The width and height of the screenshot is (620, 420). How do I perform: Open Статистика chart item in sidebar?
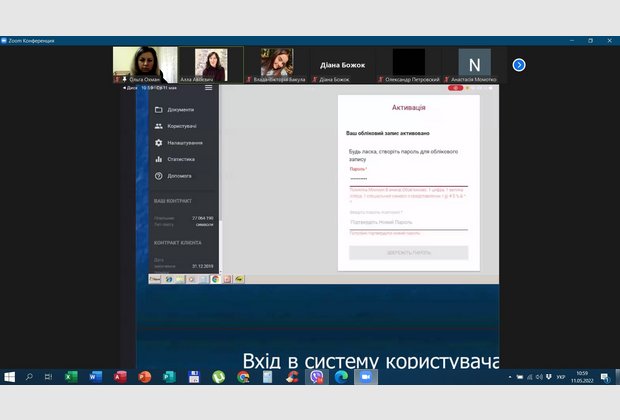coord(175,159)
